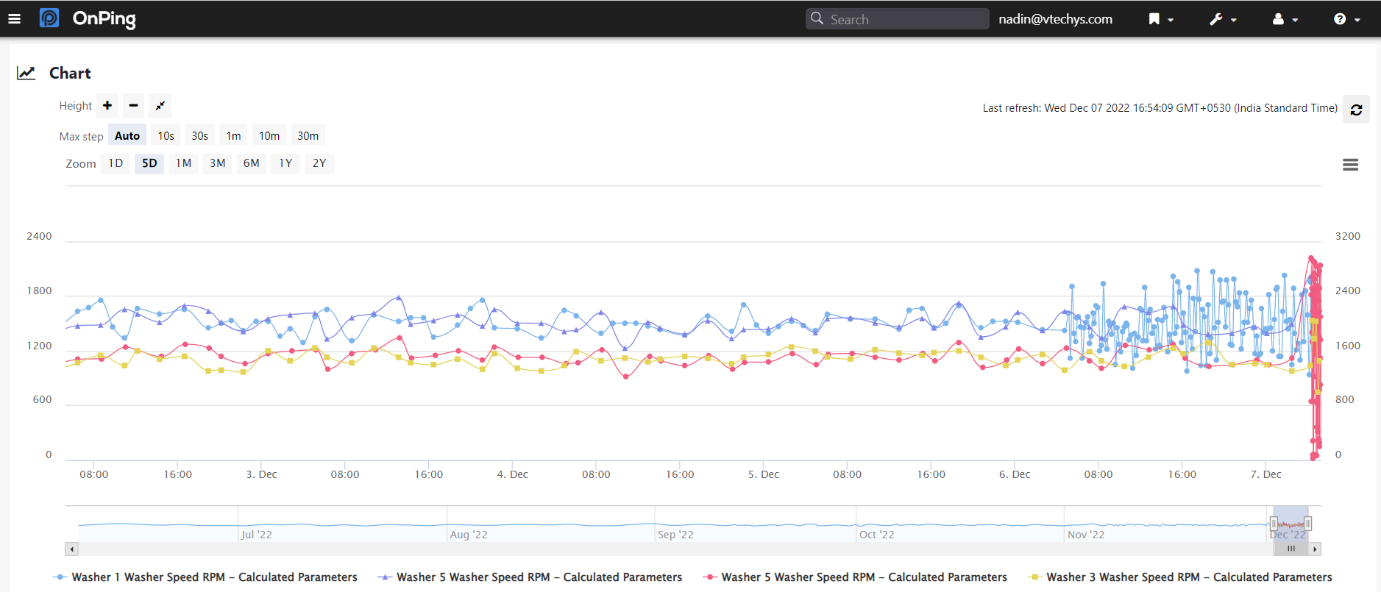This screenshot has height=592, width=1381.
Task: Toggle red Washer 5 Washer Speed RPM legend
Action: tap(855, 577)
